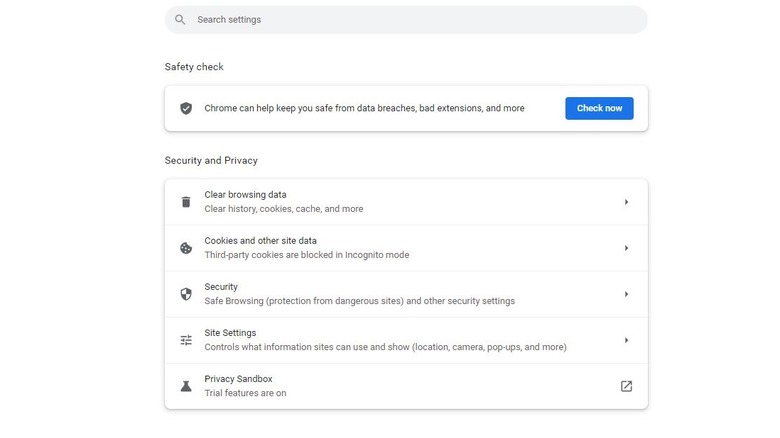Image resolution: width=780 pixels, height=438 pixels.
Task: Expand Site Settings with its right arrow
Action: point(626,340)
